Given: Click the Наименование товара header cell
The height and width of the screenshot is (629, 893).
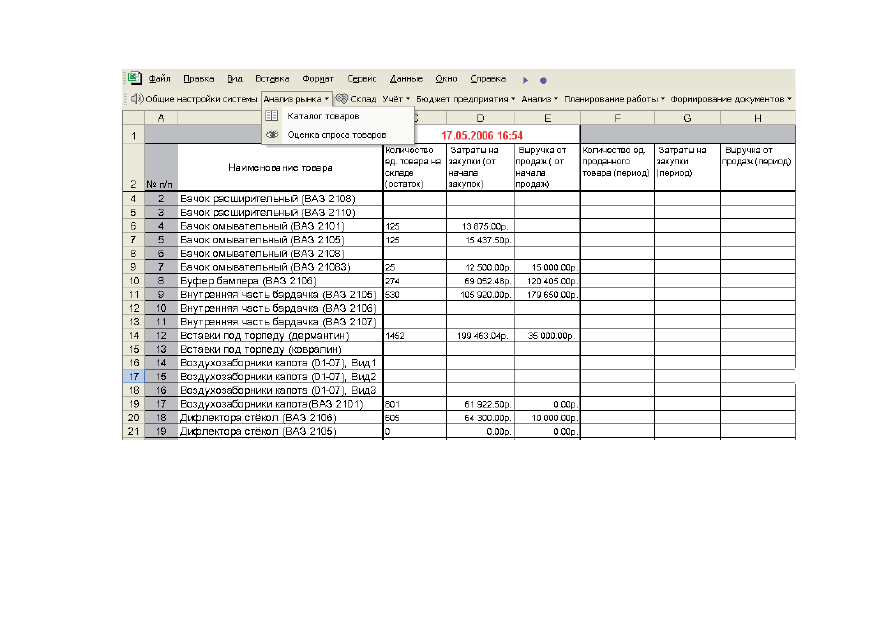Looking at the screenshot, I should click(280, 168).
